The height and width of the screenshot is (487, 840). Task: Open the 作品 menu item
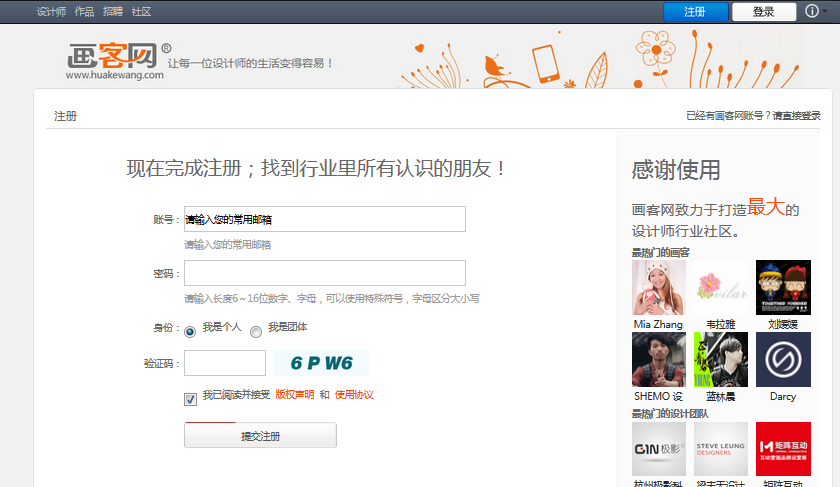coord(85,12)
